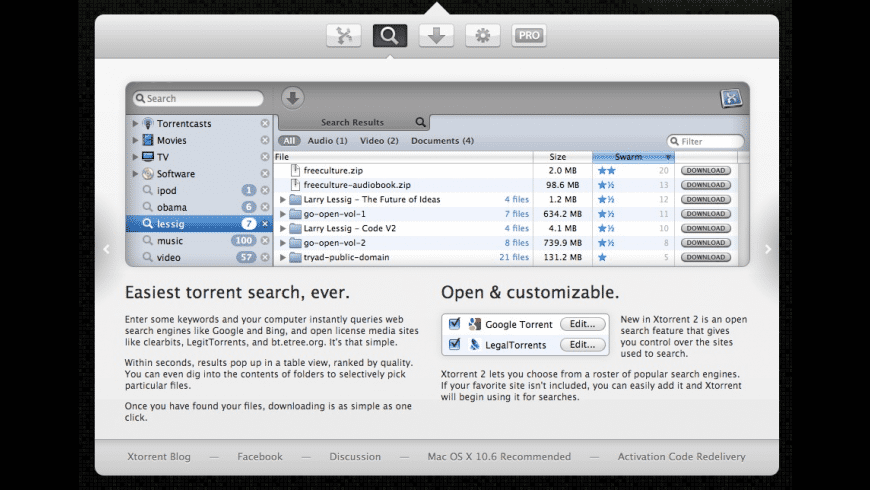Image resolution: width=870 pixels, height=490 pixels.
Task: Filter results by Video (2)
Action: [379, 140]
